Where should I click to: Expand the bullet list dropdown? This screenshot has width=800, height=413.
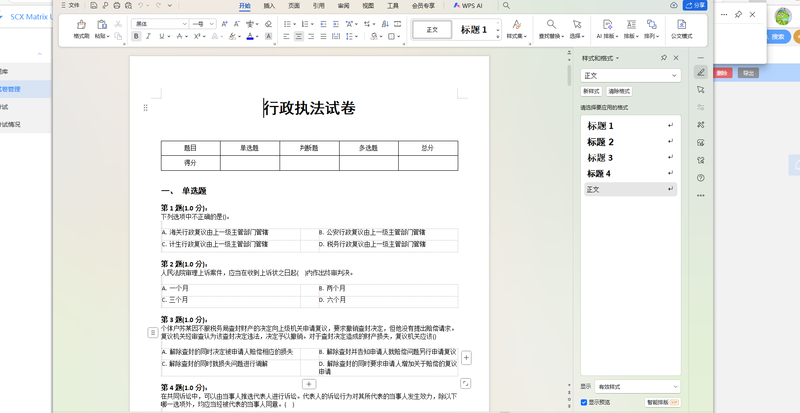pyautogui.click(x=294, y=24)
